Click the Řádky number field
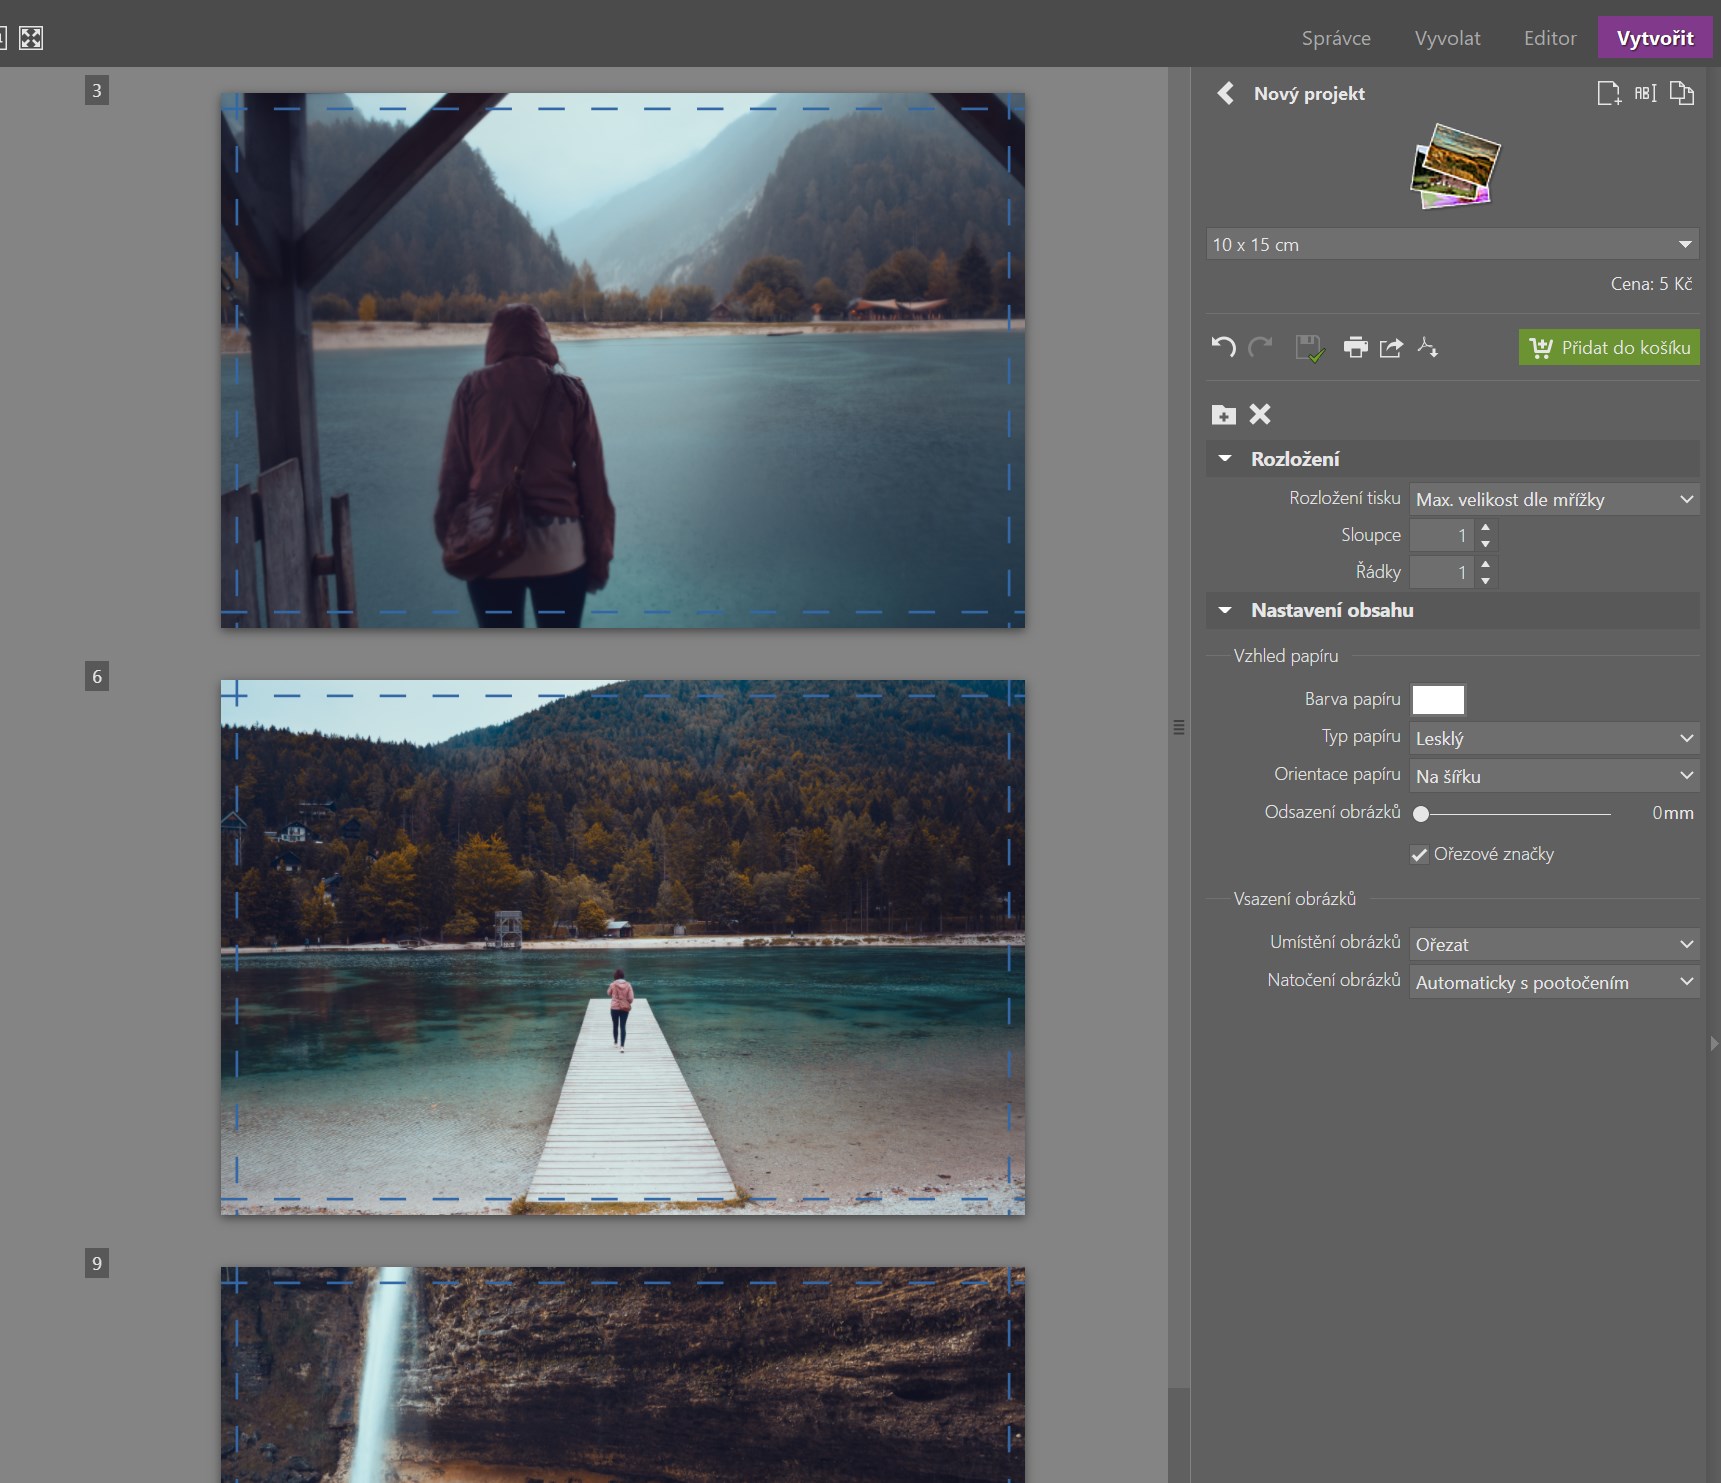 [x=1442, y=572]
